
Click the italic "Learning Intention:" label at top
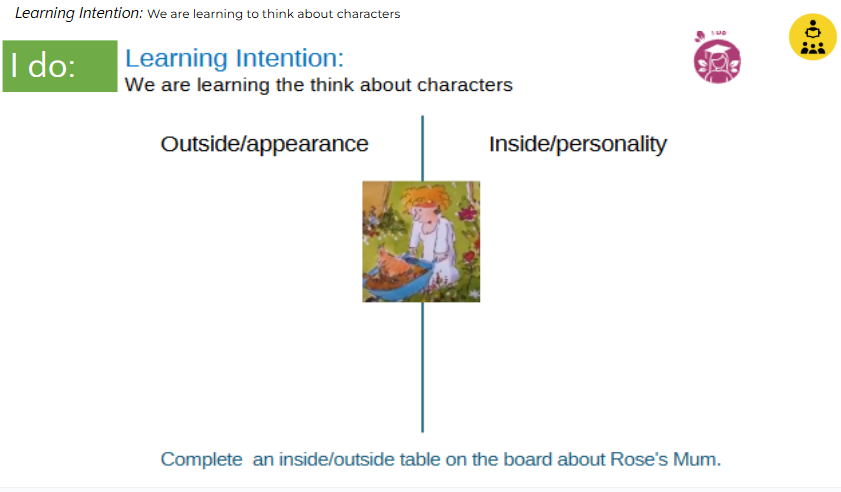(79, 13)
